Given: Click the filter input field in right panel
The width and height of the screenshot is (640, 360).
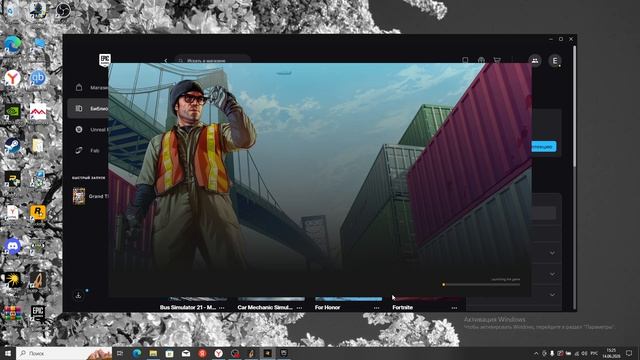Looking at the screenshot, I should tap(544, 213).
